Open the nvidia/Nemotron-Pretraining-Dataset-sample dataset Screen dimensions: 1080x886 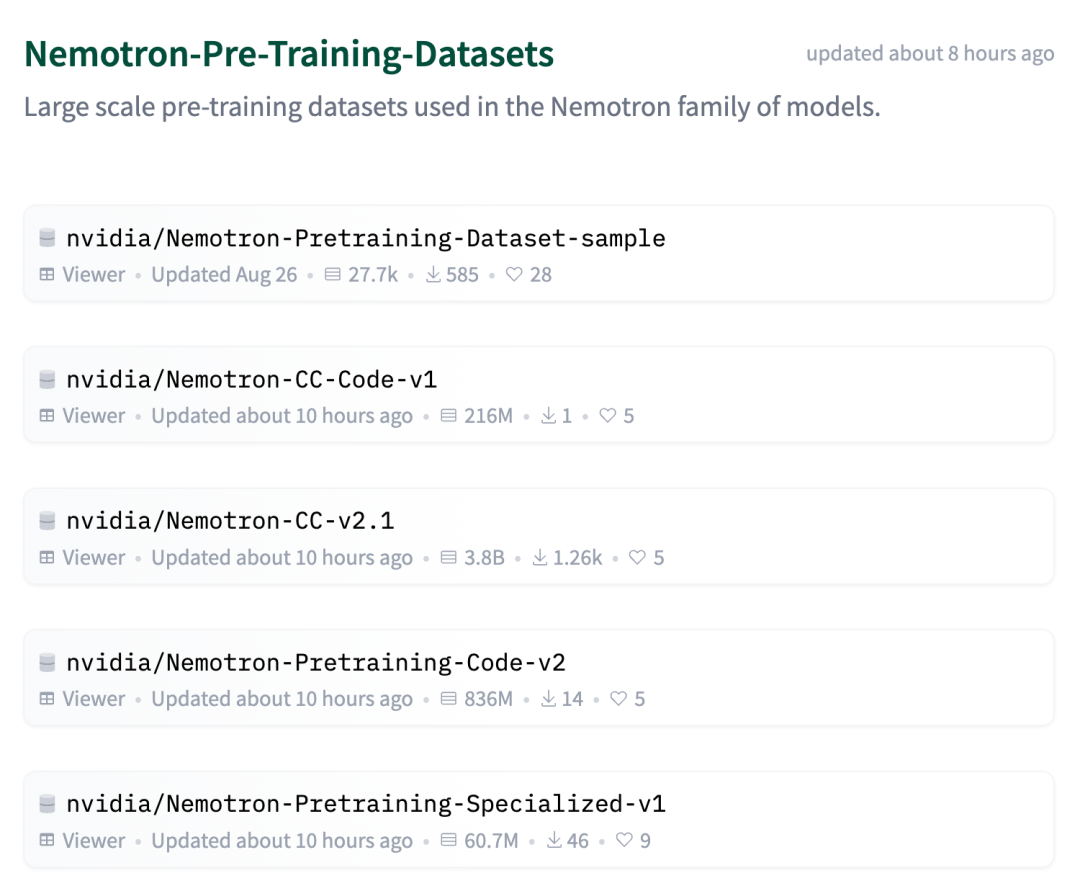pyautogui.click(x=366, y=238)
